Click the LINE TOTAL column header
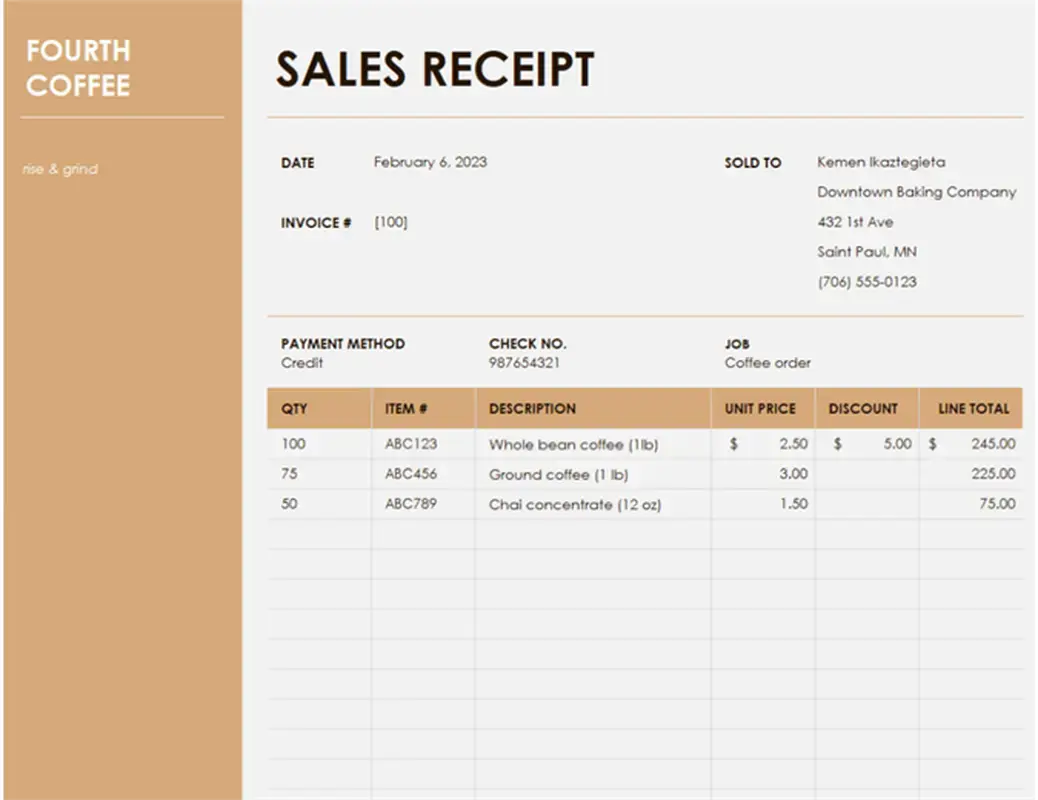Image resolution: width=1038 pixels, height=800 pixels. (971, 408)
